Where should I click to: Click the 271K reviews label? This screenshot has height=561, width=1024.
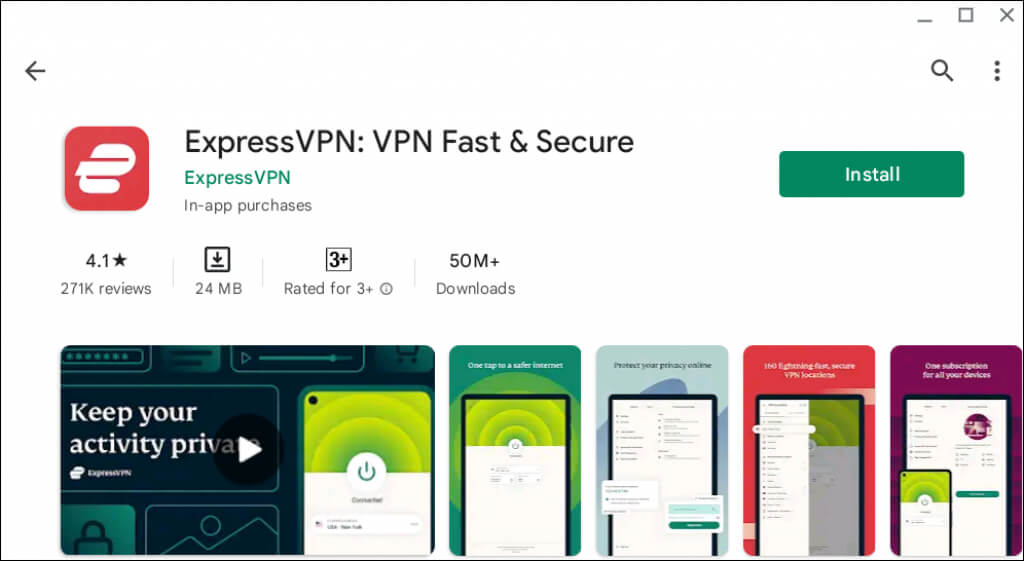[x=106, y=289]
